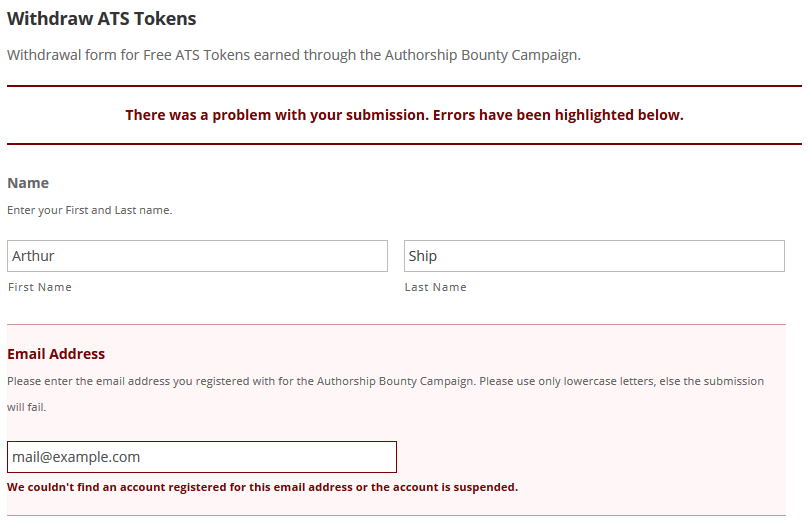
Task: Click the Last Name field containing Ship
Action: tap(594, 256)
